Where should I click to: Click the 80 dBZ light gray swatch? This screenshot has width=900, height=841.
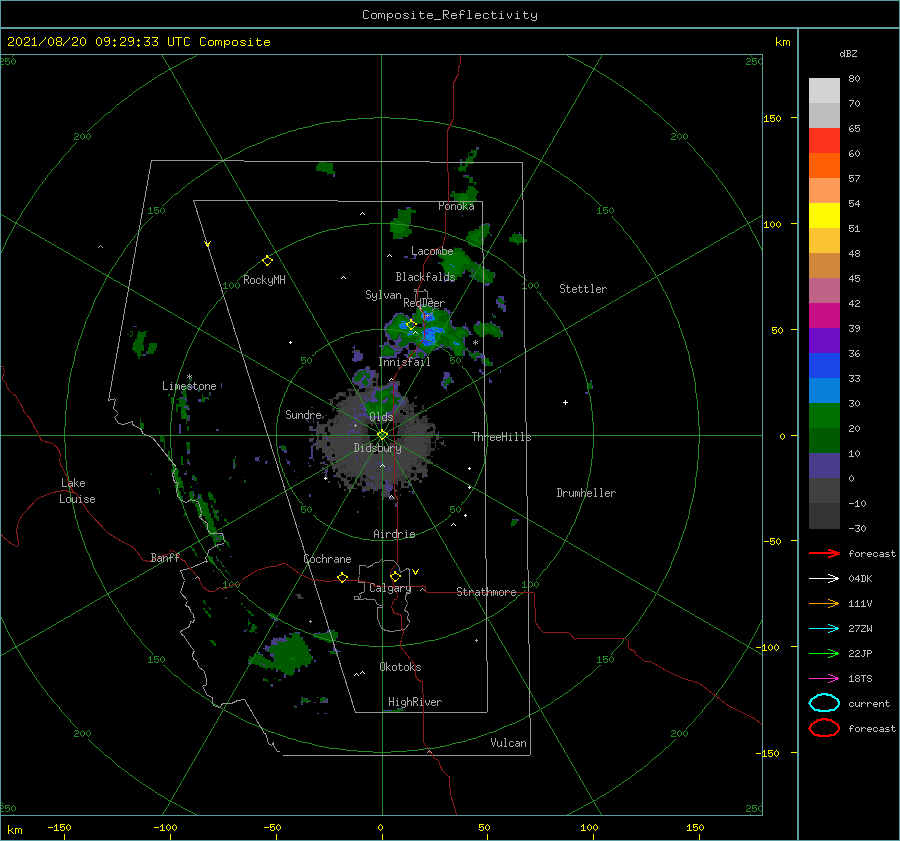point(824,91)
